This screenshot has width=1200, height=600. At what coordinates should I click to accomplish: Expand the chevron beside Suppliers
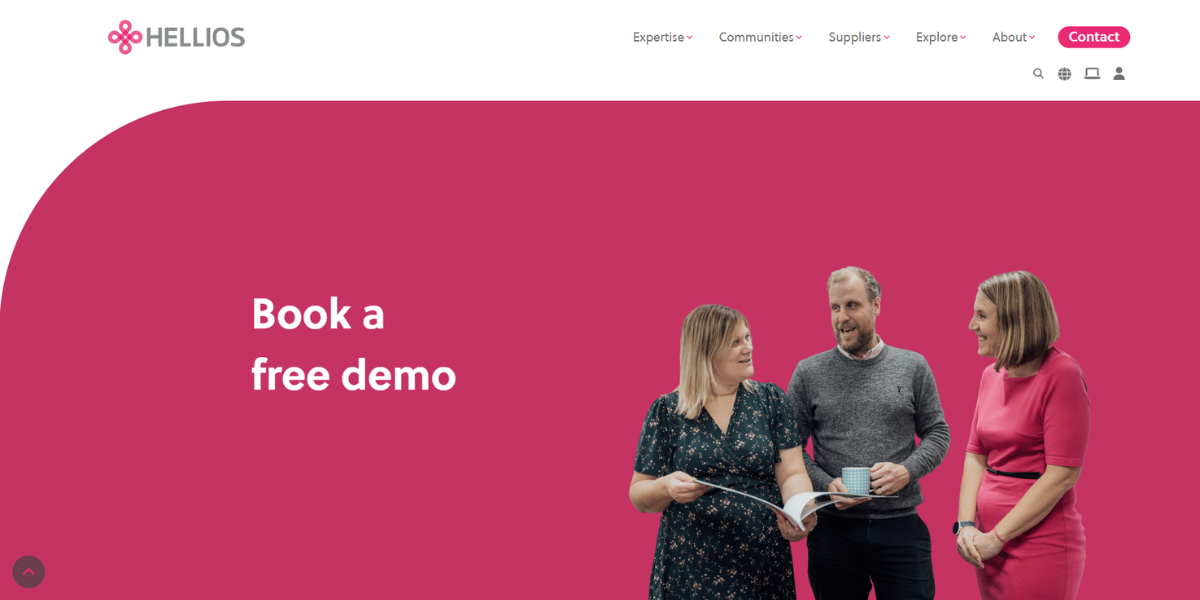pos(887,38)
